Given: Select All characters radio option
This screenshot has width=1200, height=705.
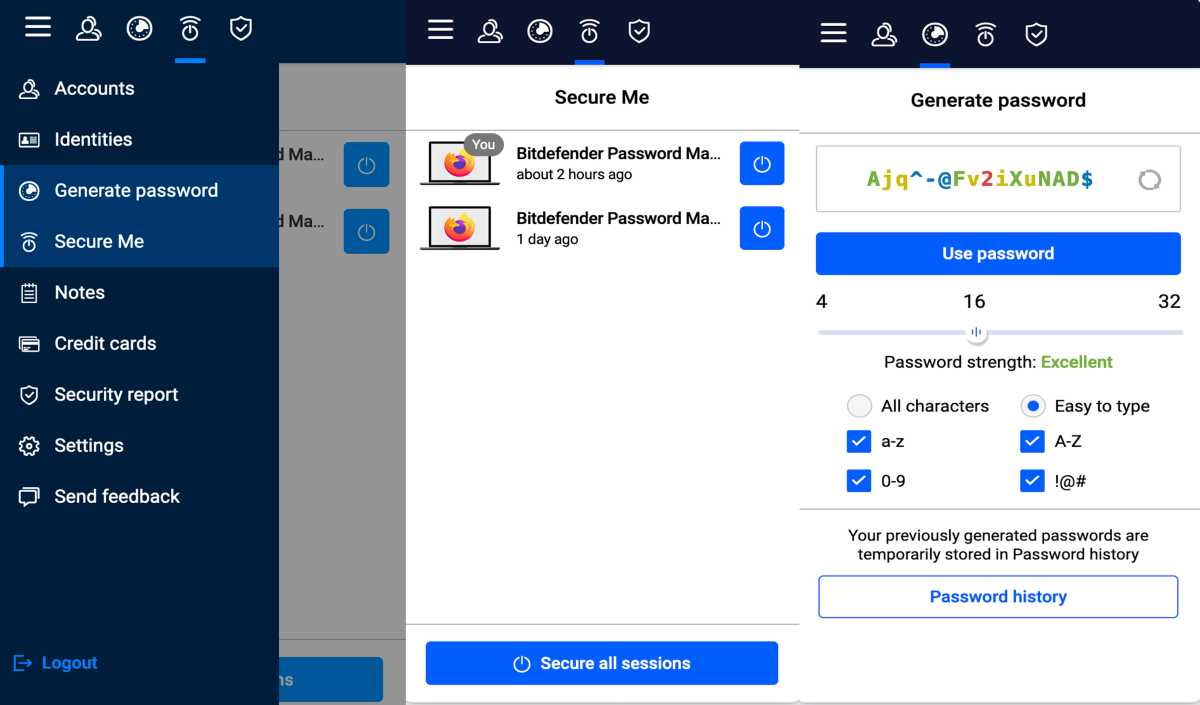Looking at the screenshot, I should 859,406.
